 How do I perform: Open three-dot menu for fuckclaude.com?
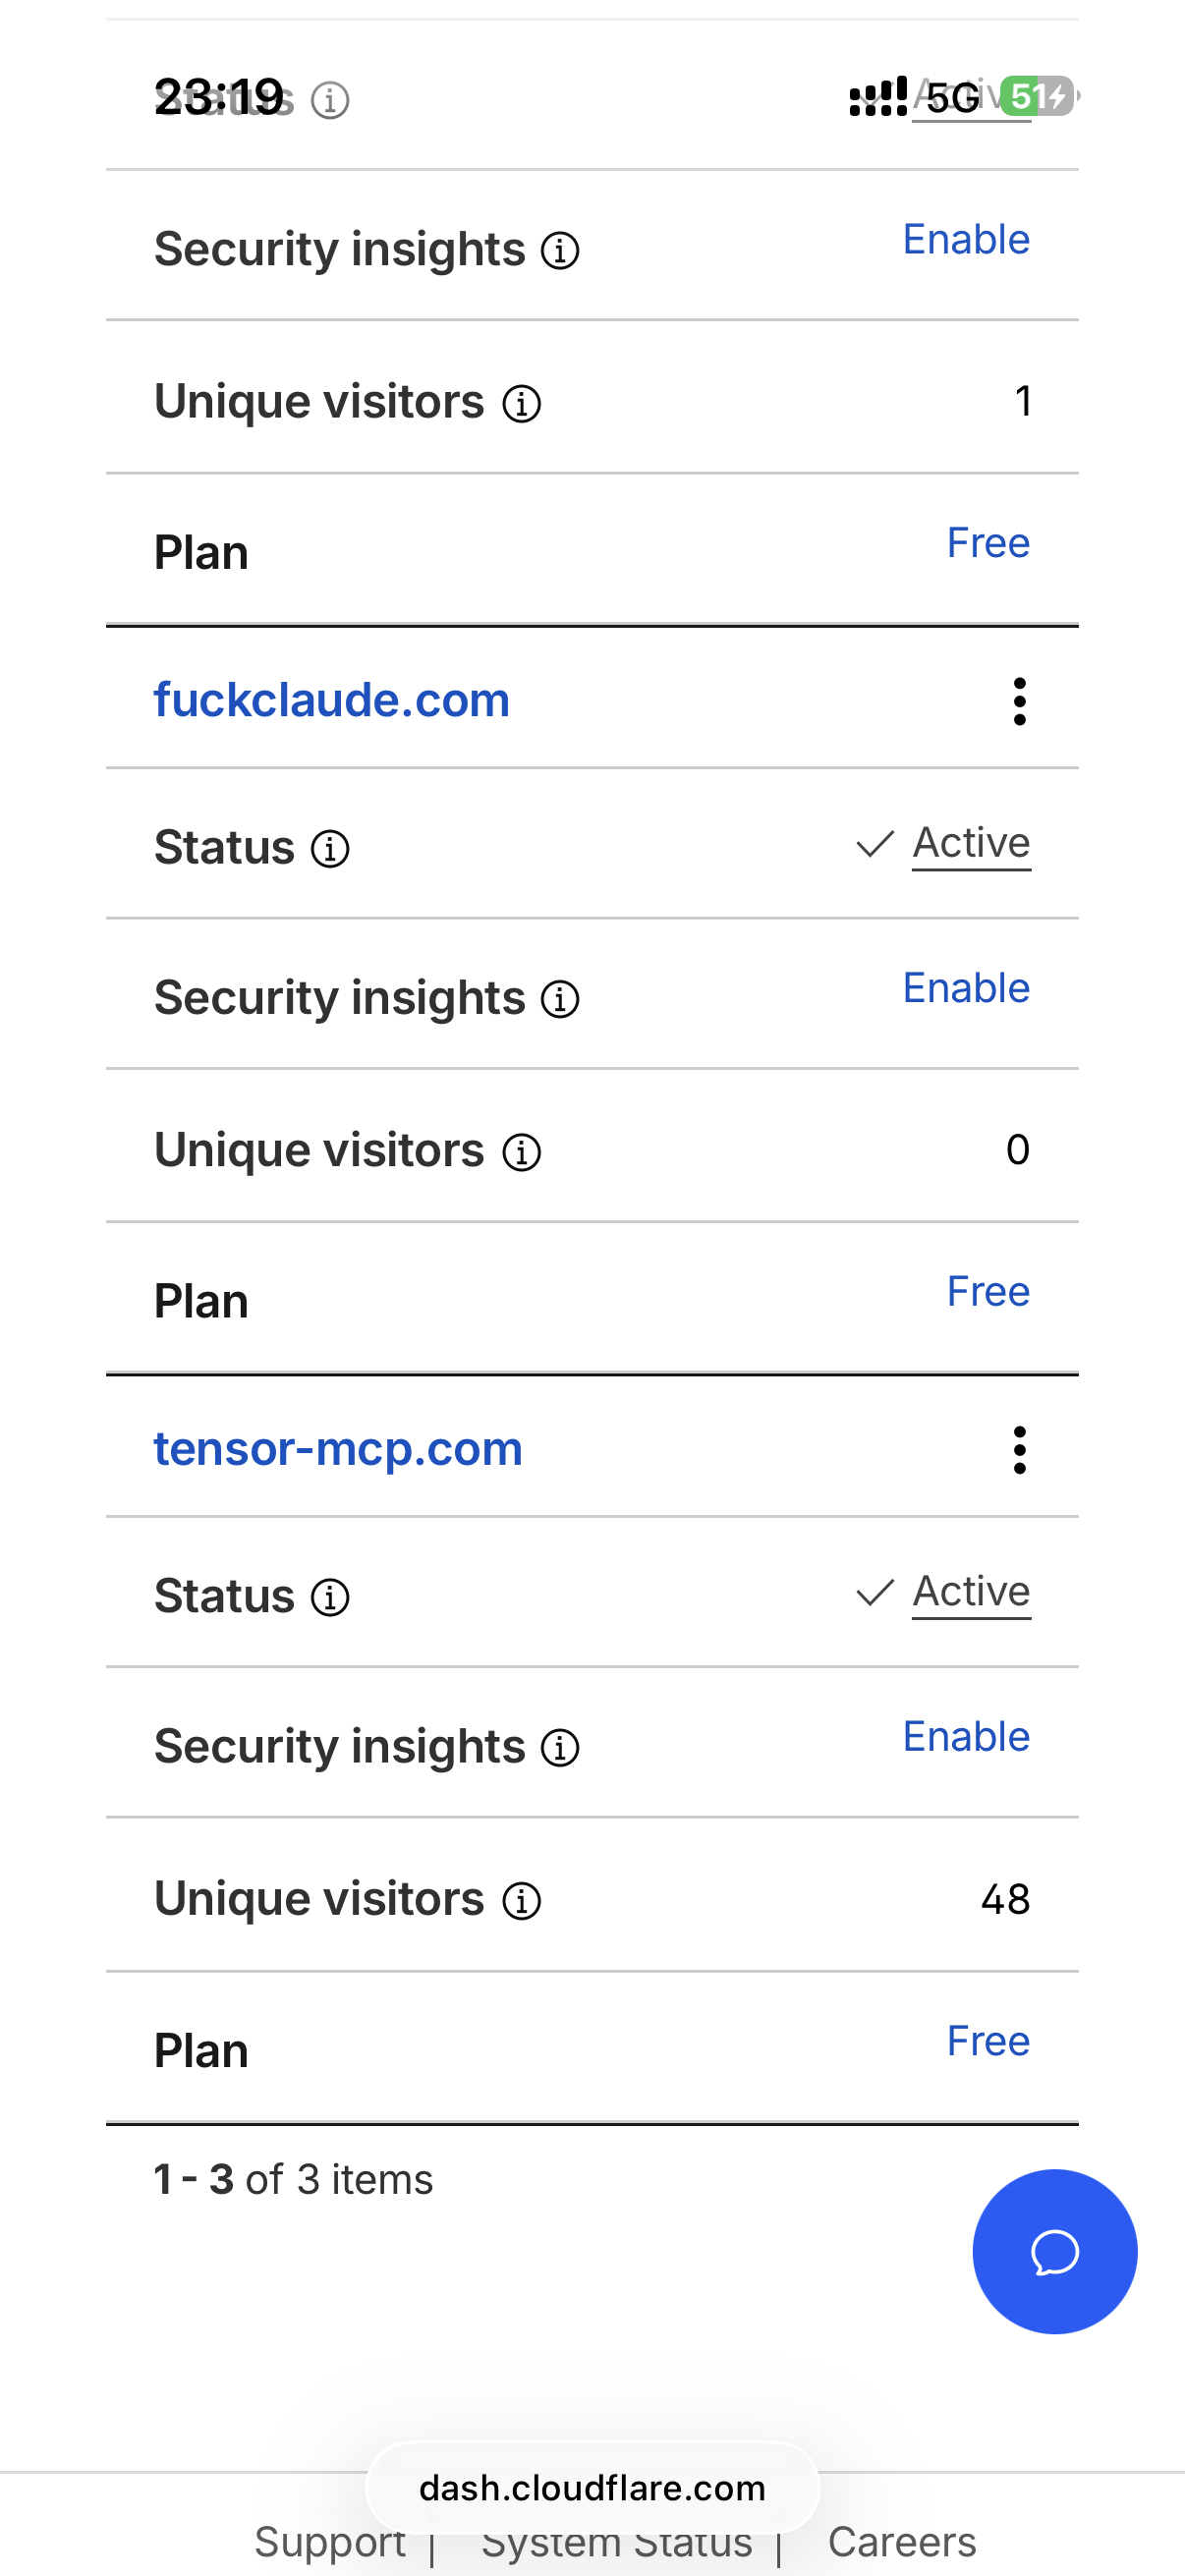(1019, 701)
